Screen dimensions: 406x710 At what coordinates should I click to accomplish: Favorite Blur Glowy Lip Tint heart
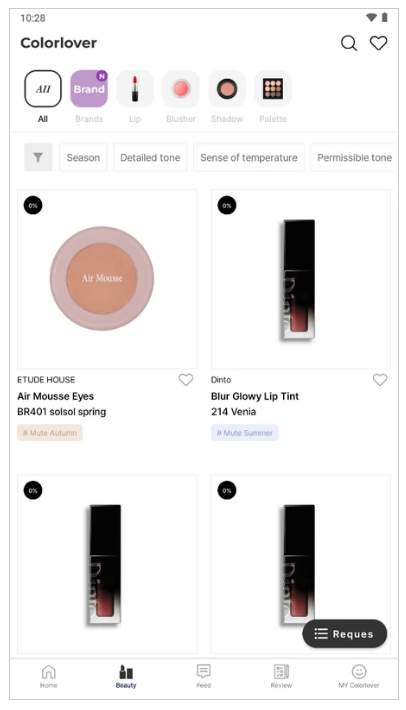(380, 380)
